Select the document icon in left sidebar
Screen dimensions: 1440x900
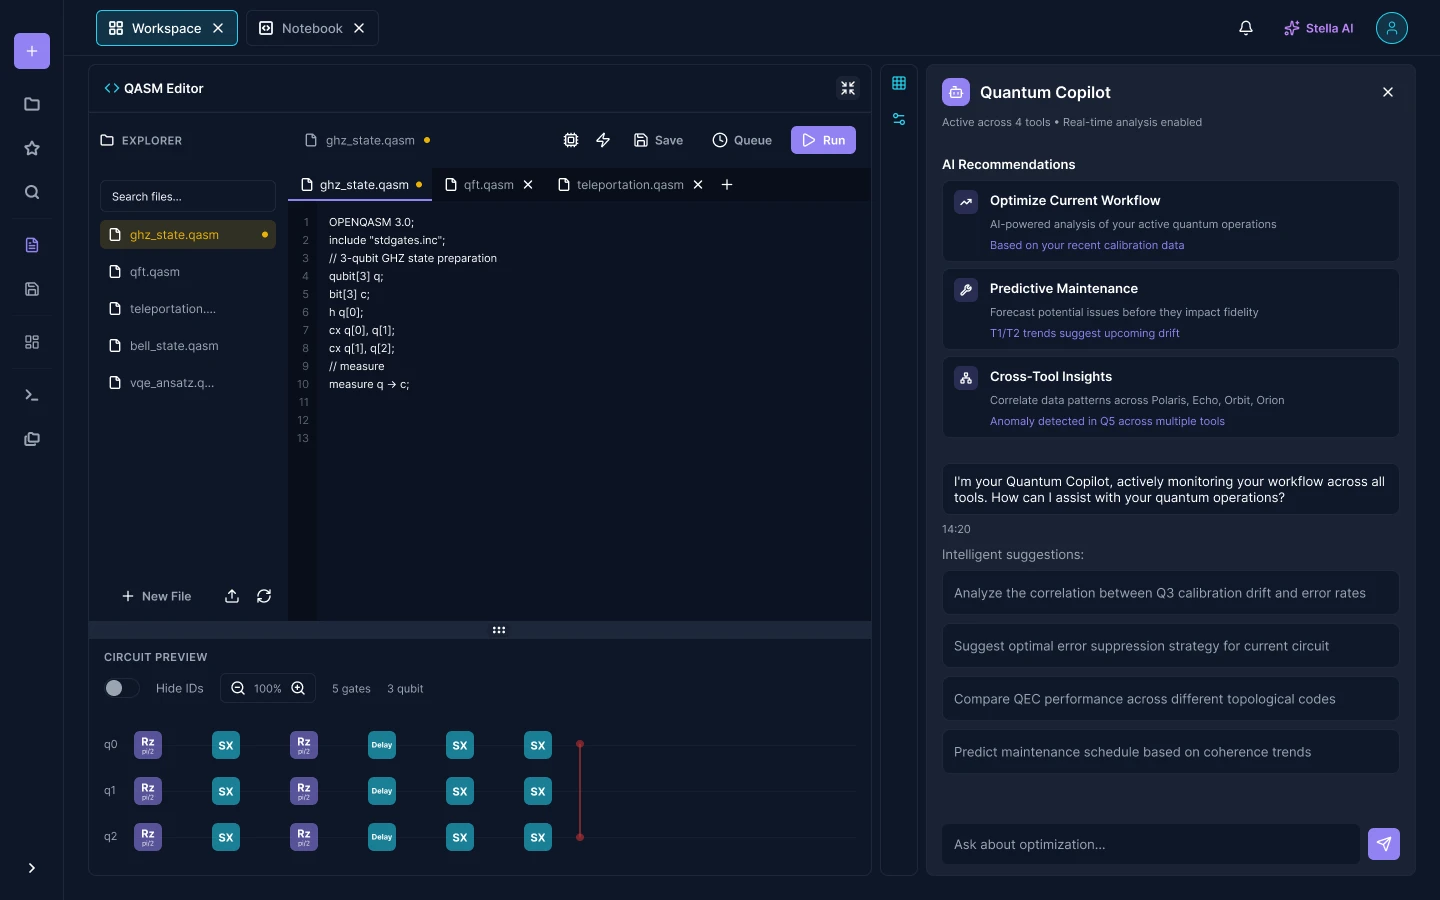click(x=32, y=245)
